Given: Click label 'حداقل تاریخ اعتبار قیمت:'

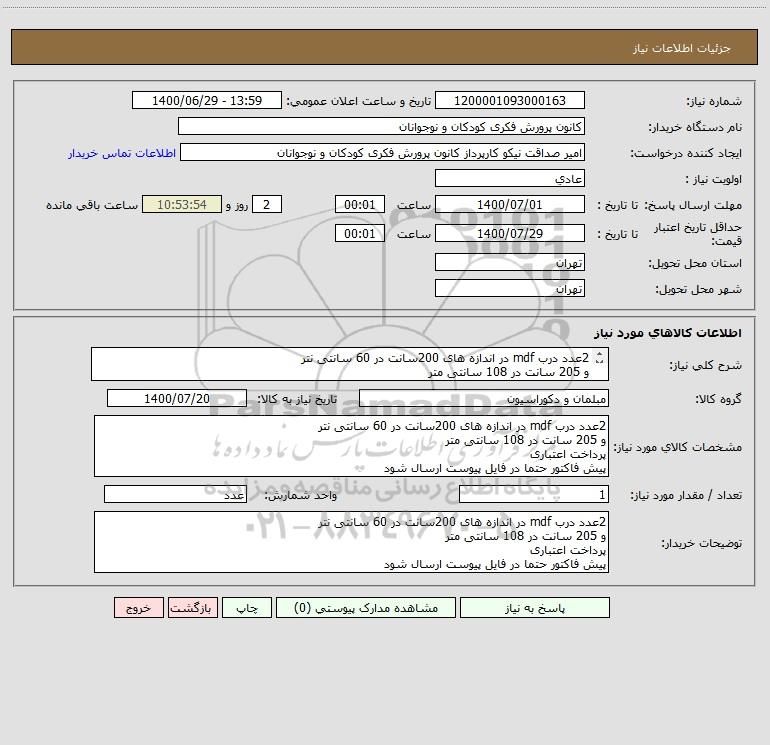Looking at the screenshot, I should pos(698,234).
